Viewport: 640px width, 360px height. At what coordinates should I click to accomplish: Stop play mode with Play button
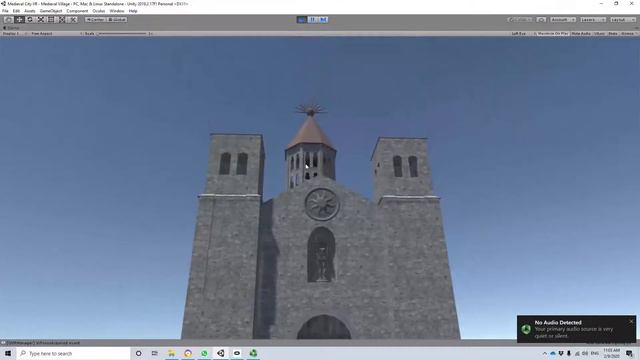coord(302,20)
